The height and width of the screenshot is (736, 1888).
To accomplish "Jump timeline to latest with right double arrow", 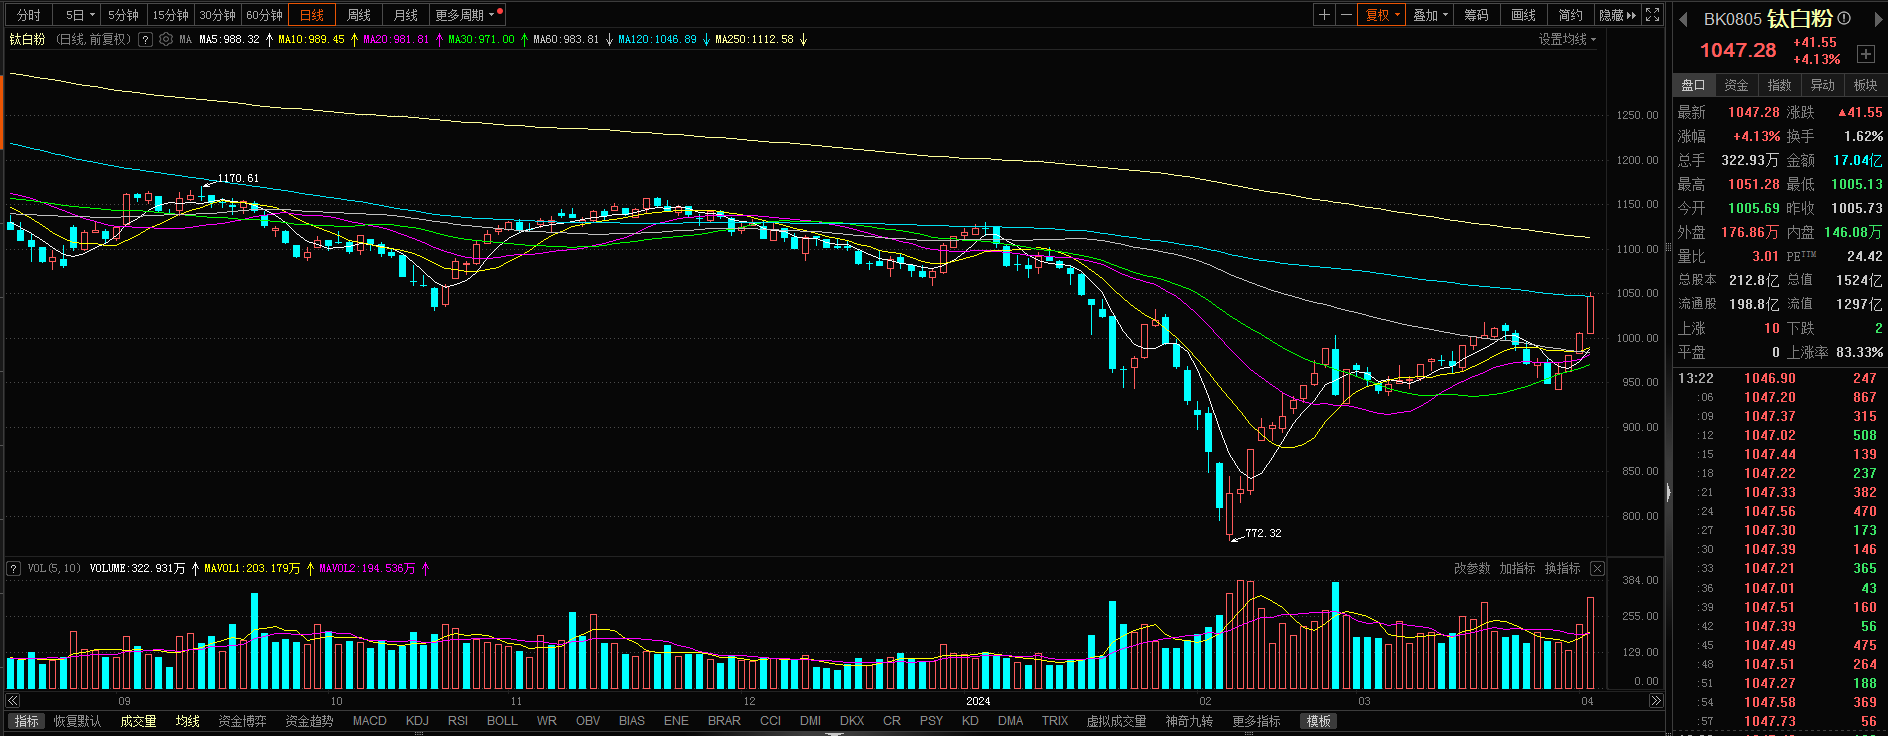I will [1656, 701].
